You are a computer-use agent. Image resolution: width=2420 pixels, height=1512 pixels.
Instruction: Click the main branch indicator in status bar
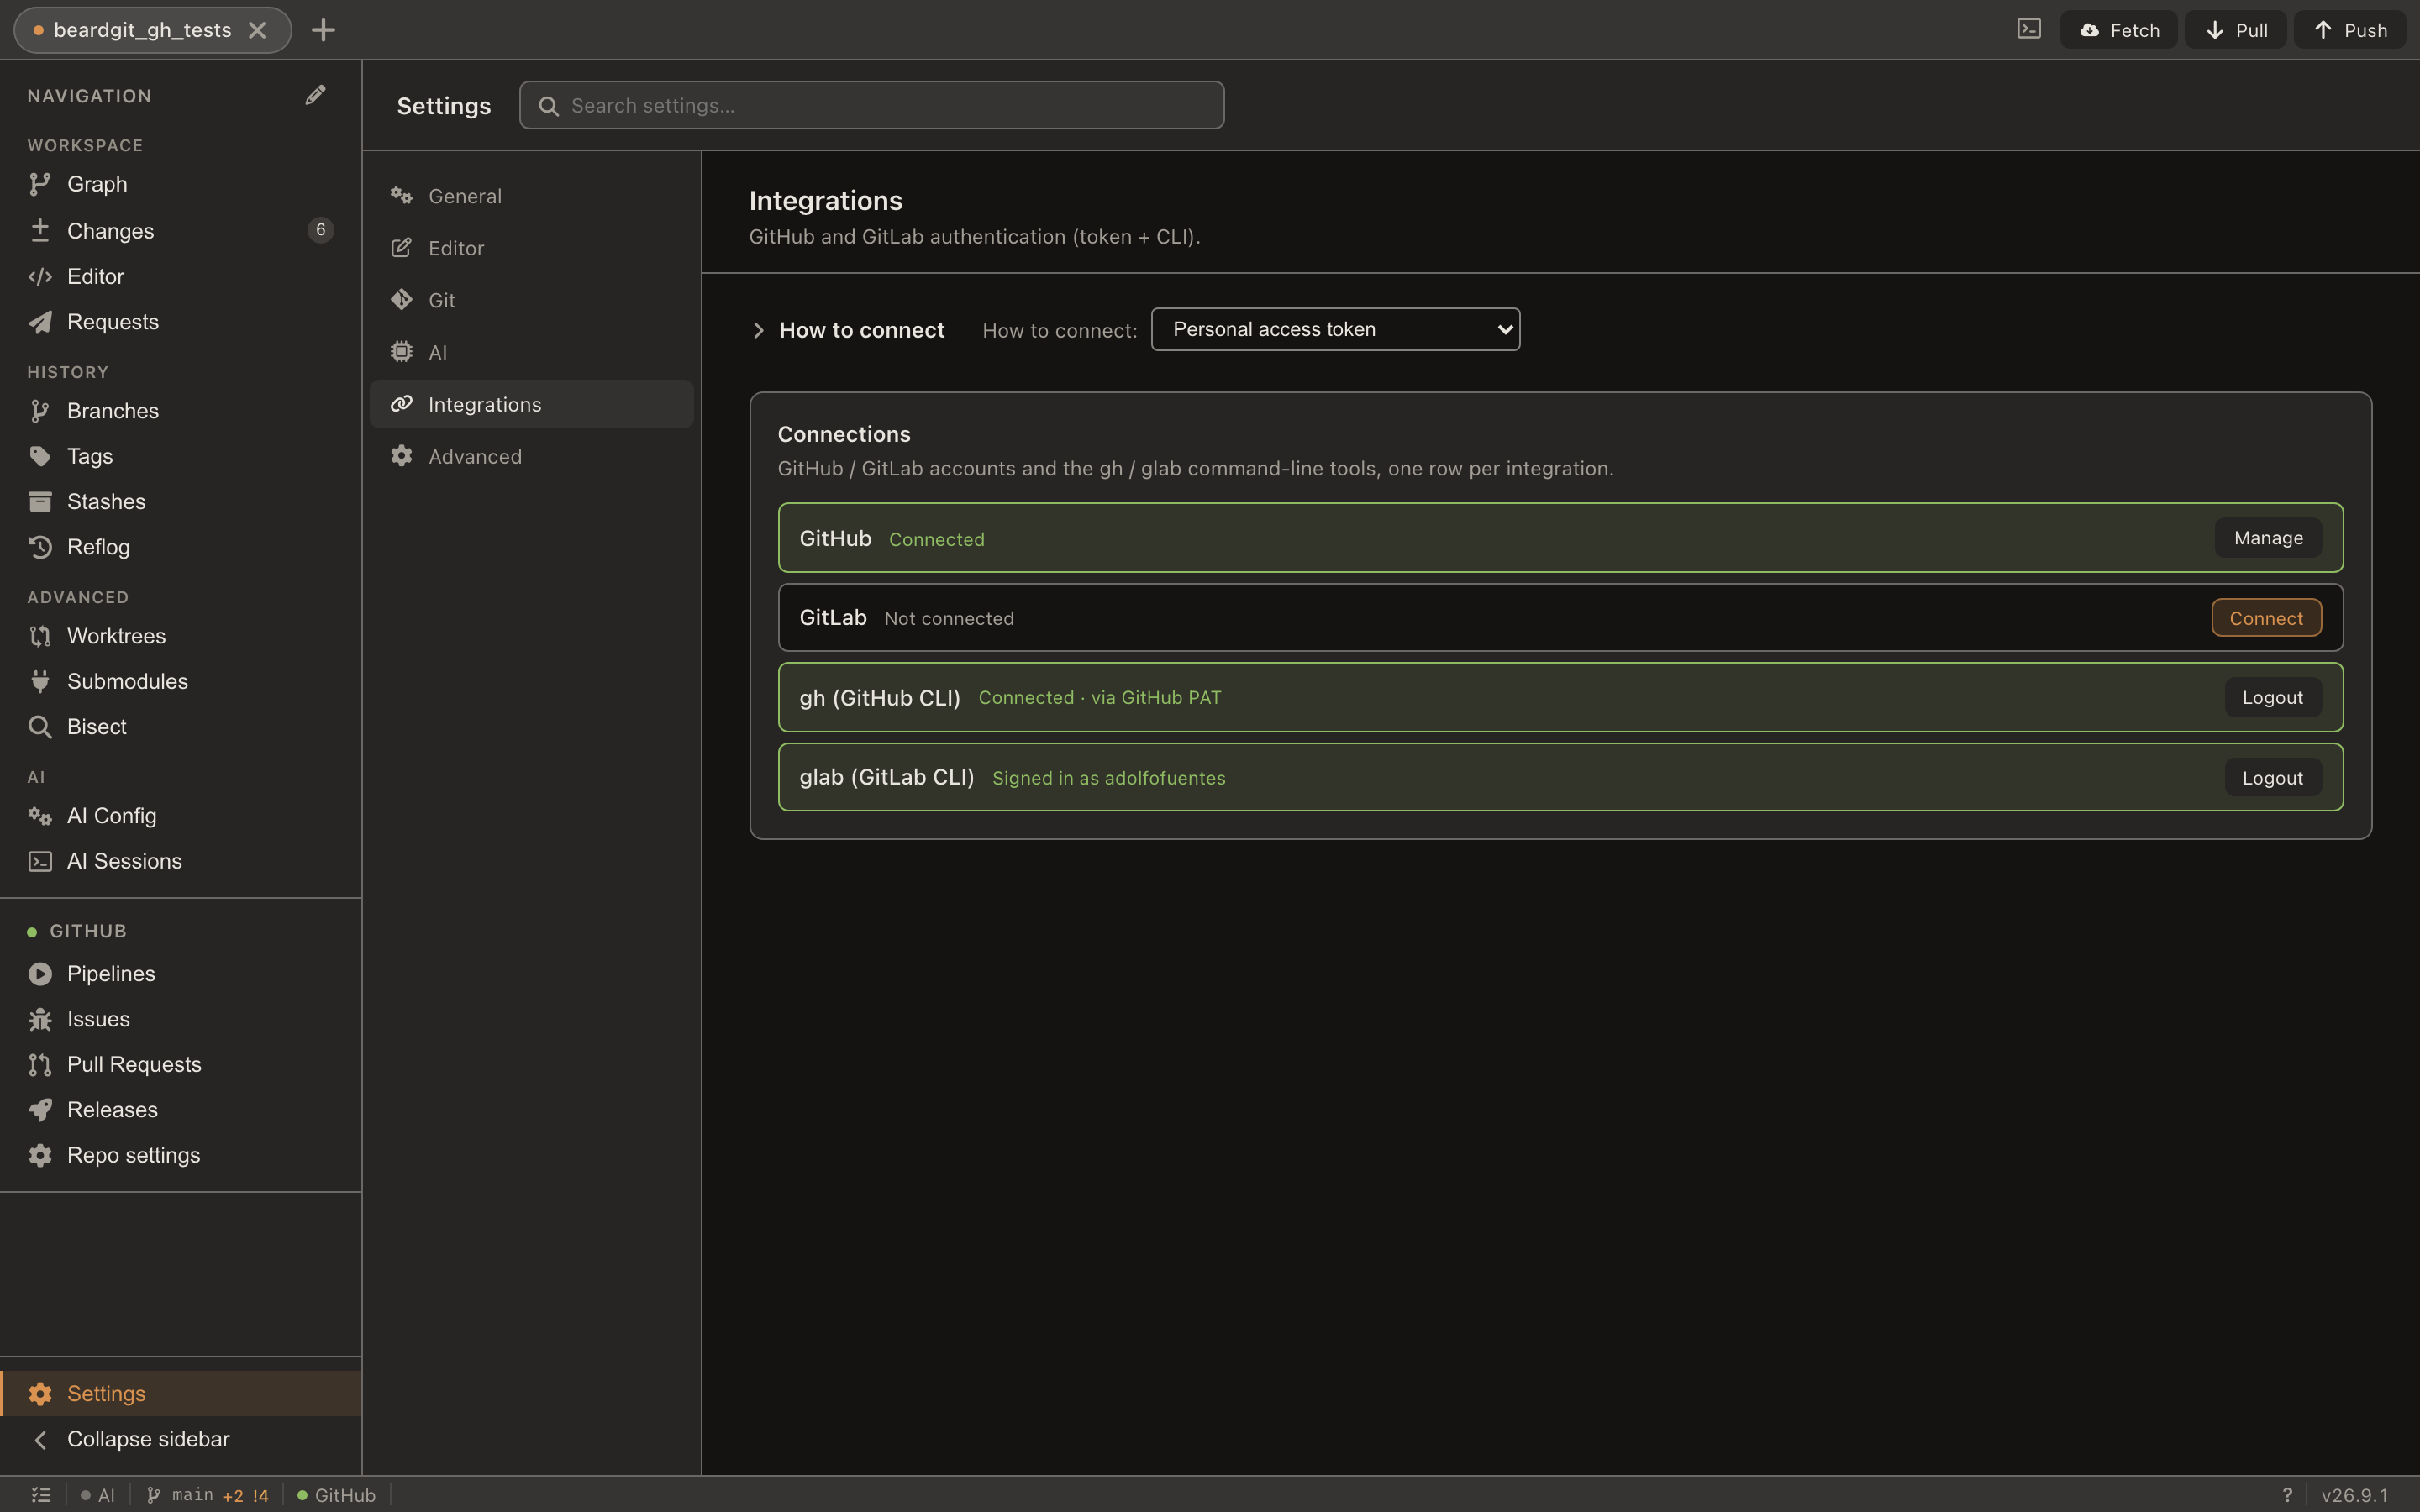click(x=208, y=1495)
